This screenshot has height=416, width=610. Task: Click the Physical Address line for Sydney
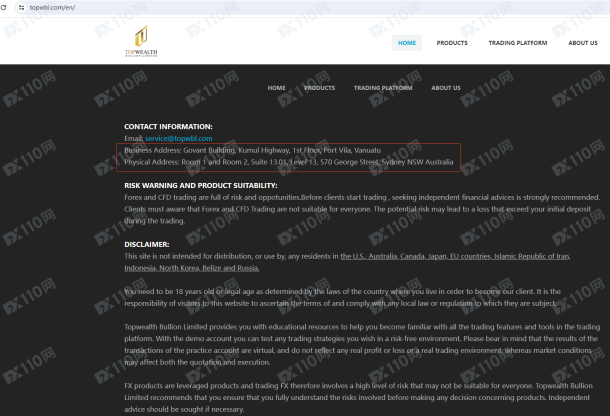pos(289,162)
